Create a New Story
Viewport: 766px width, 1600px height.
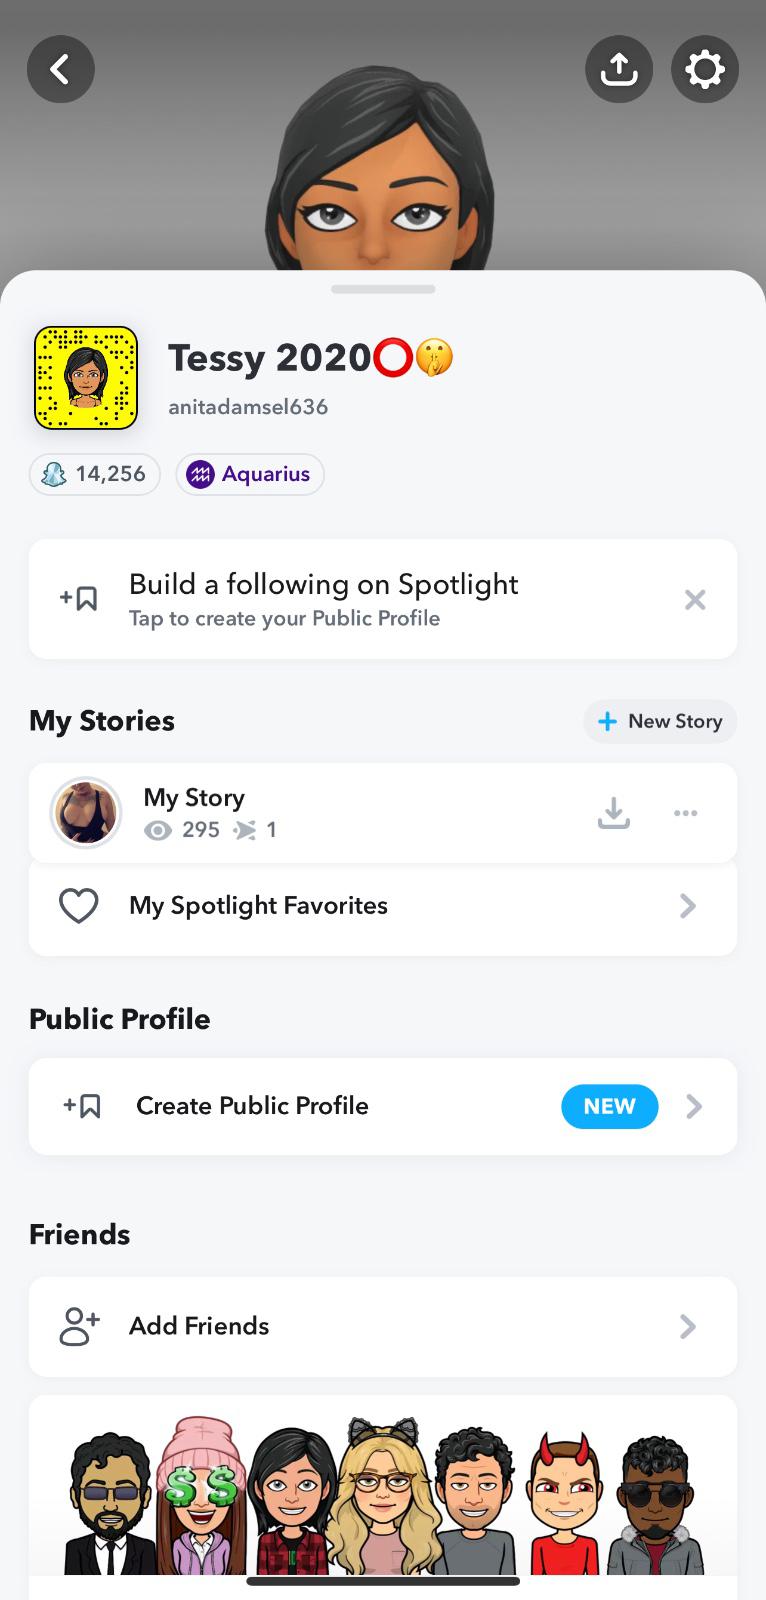pyautogui.click(x=660, y=721)
